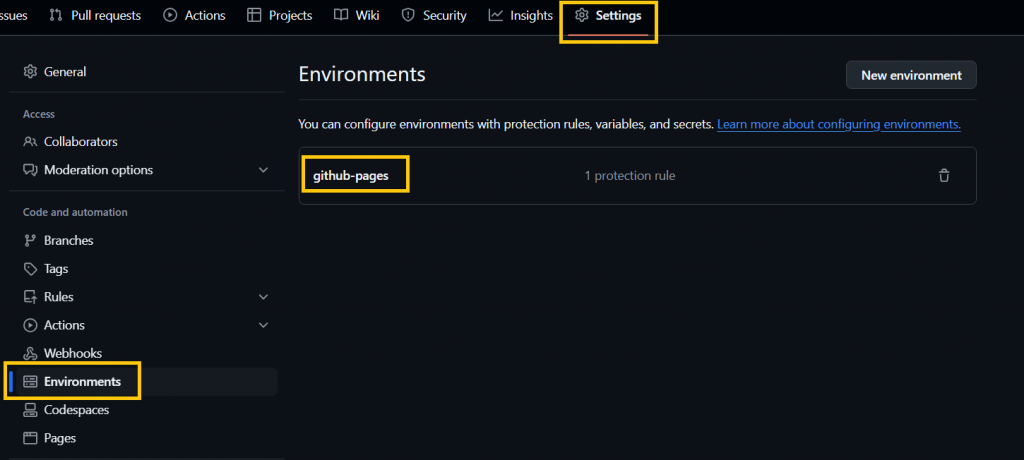Viewport: 1024px width, 460px height.
Task: Click the Codespaces icon in the sidebar
Action: pos(30,410)
